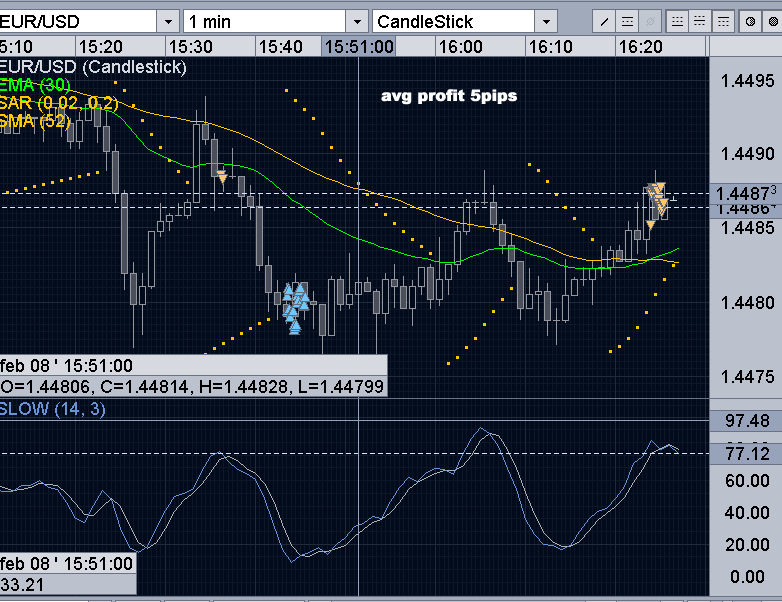Click the SMA (52) legend label
This screenshot has height=602, width=782.
[x=35, y=121]
